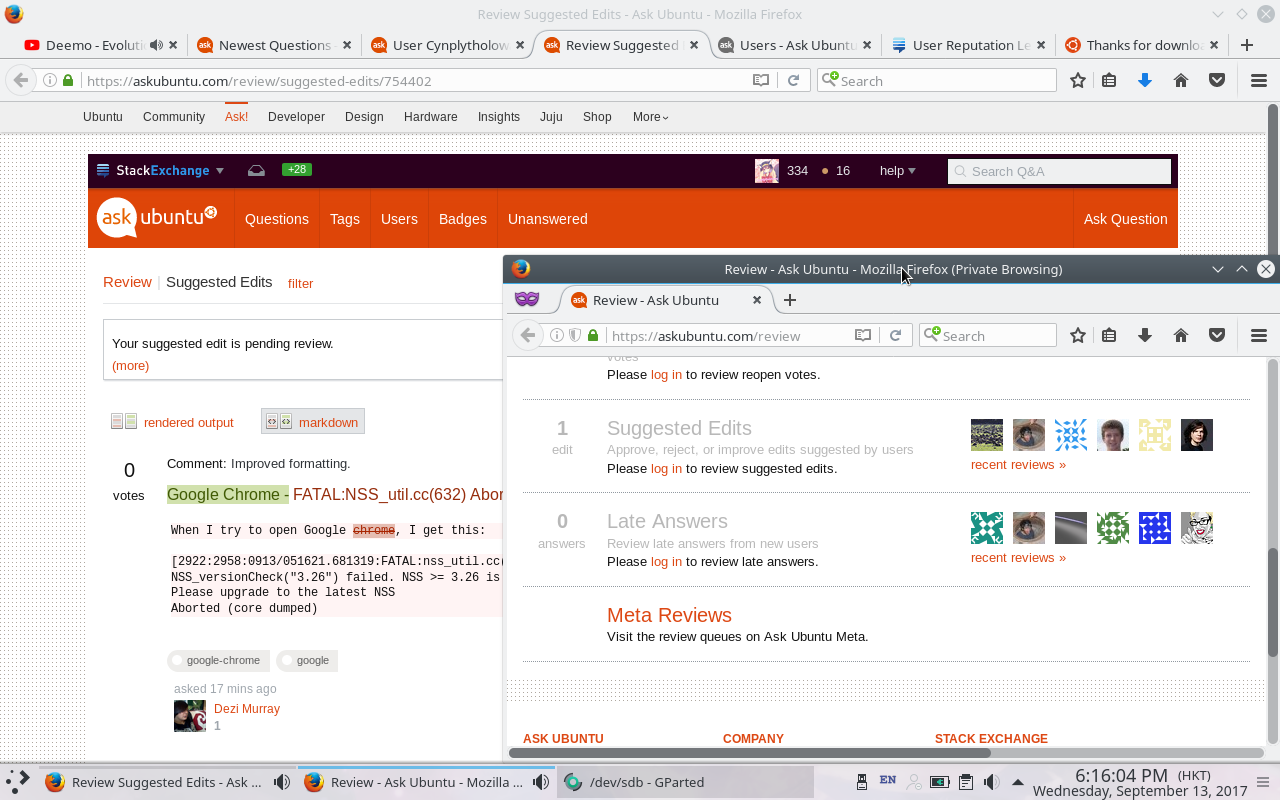Open Unanswered in Ask Ubuntu navigation
The width and height of the screenshot is (1280, 800).
[548, 219]
